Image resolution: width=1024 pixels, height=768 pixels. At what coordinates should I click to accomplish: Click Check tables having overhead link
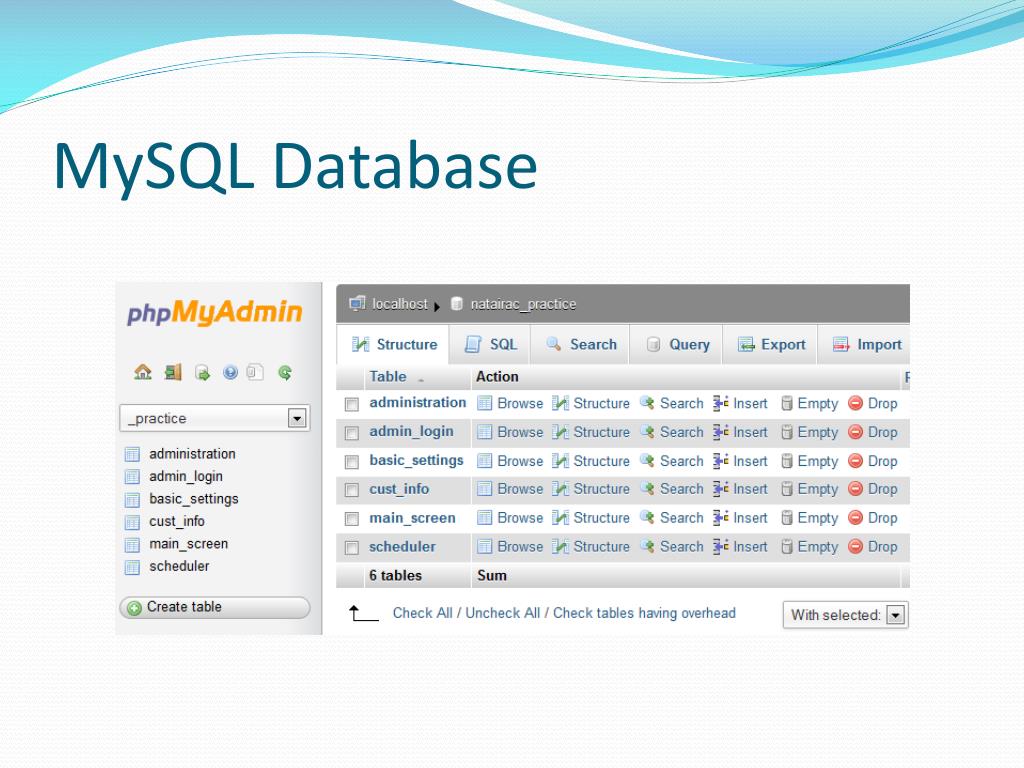click(x=645, y=613)
